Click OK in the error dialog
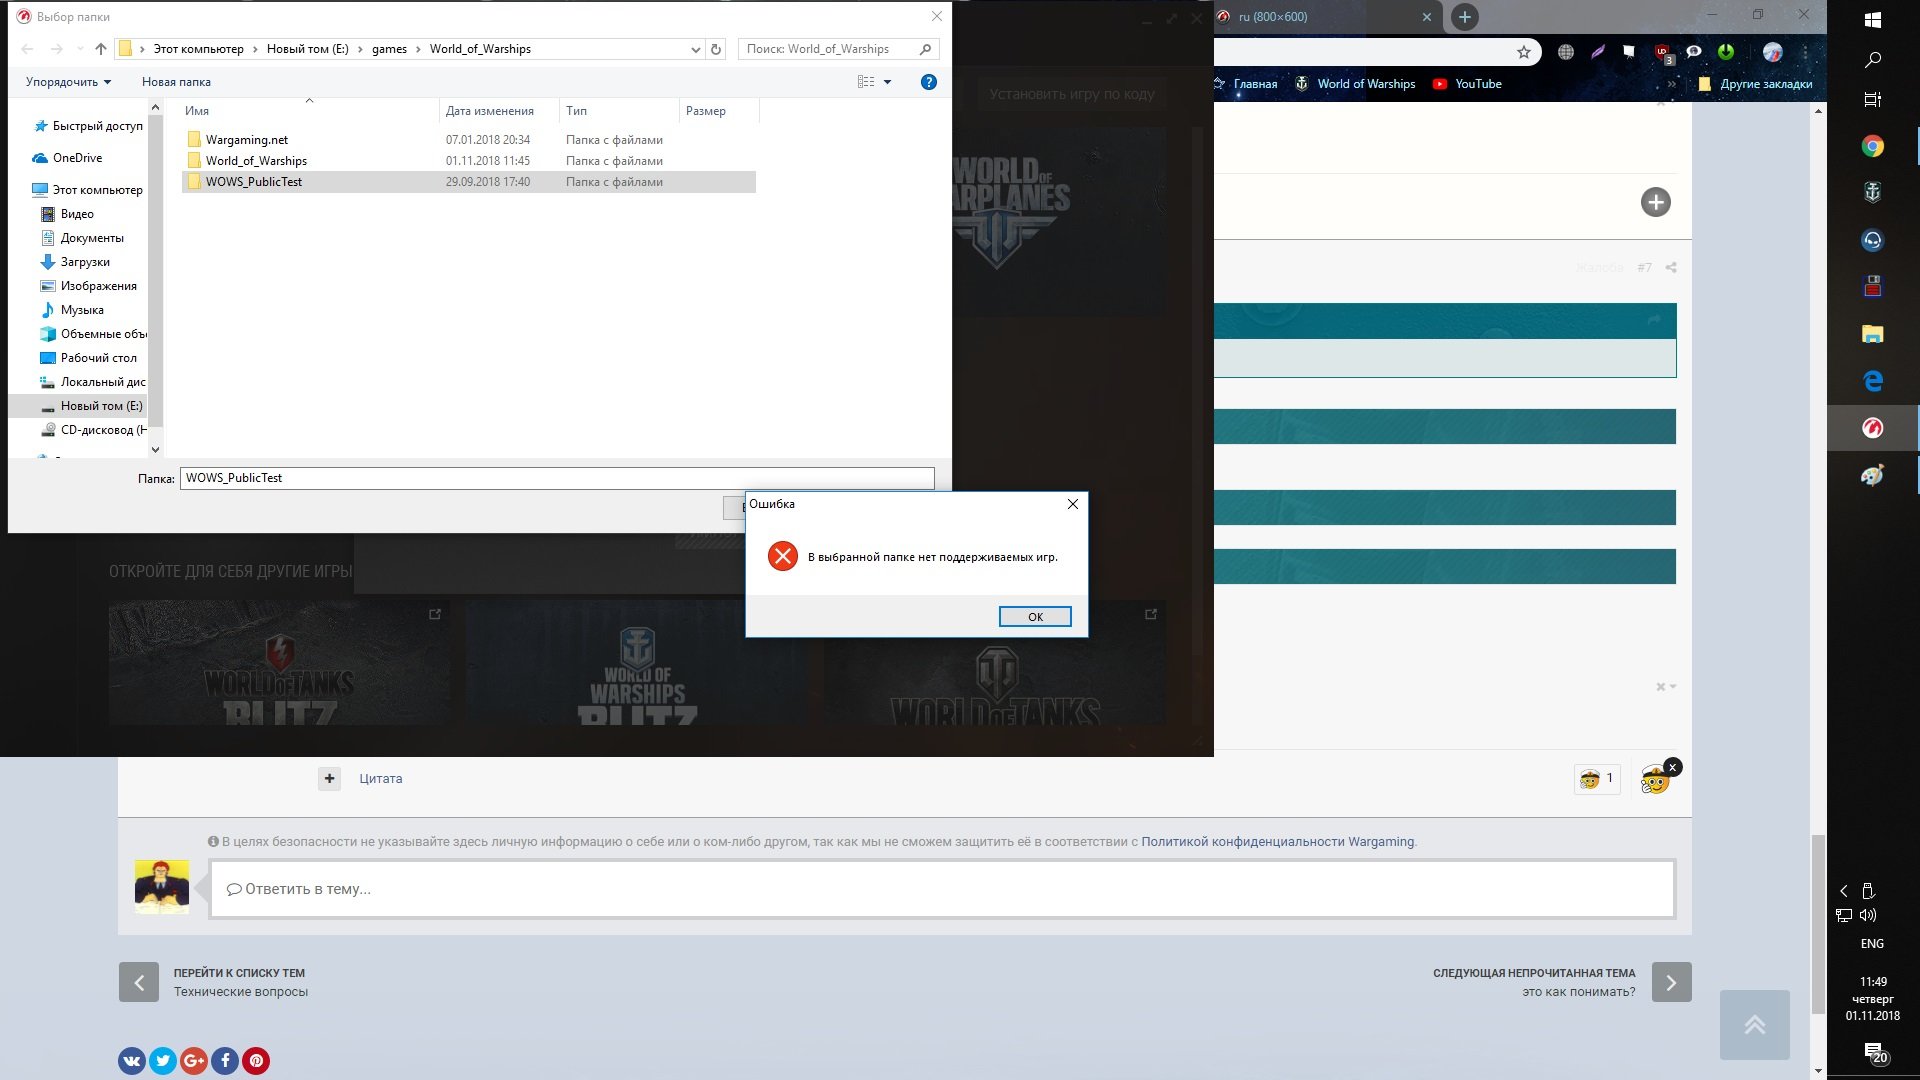This screenshot has width=1920, height=1080. tap(1035, 617)
